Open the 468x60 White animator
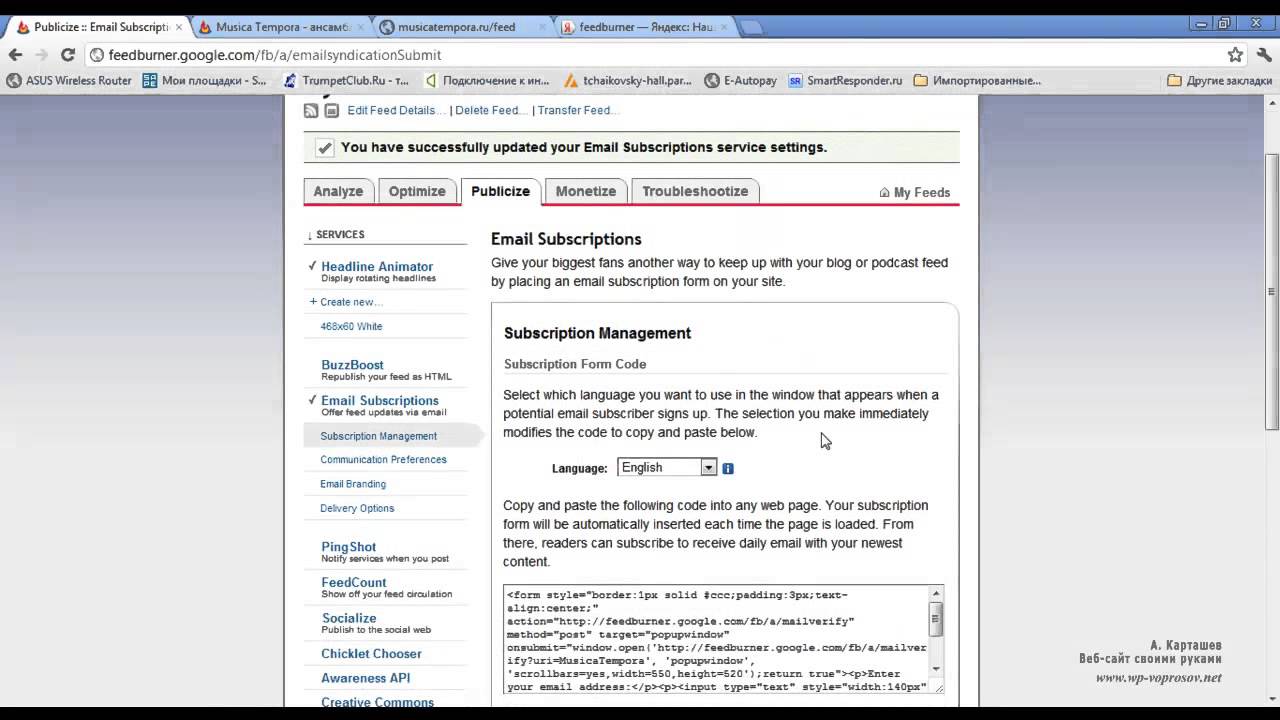This screenshot has width=1280, height=720. pyautogui.click(x=351, y=326)
